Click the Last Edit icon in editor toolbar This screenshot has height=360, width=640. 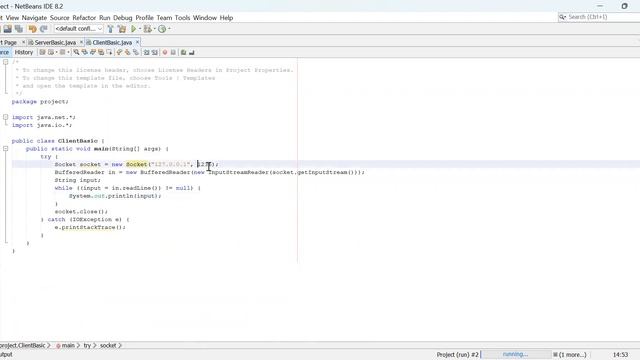tap(42, 52)
